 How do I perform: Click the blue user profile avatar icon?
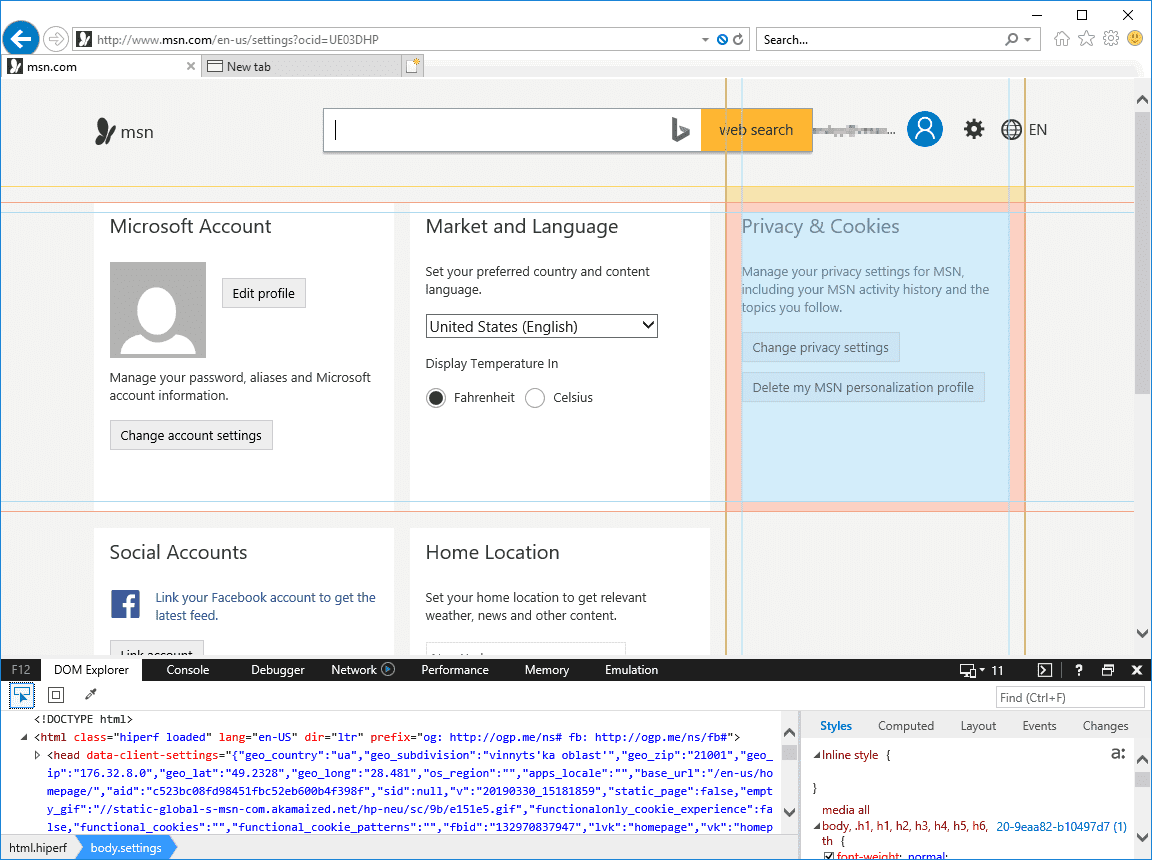pyautogui.click(x=925, y=129)
